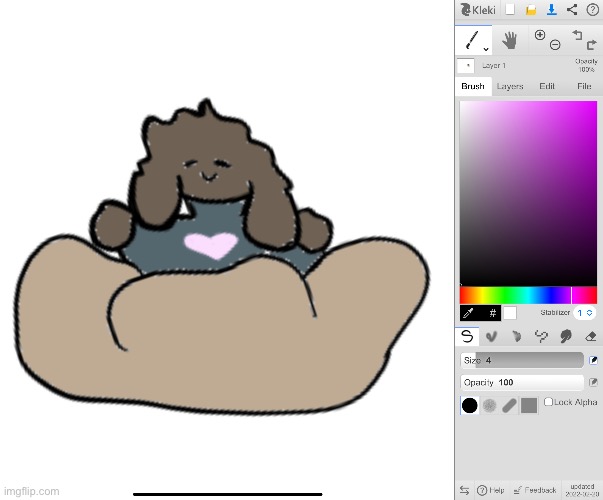This screenshot has height=500, width=603.
Task: Select the smudge brush type
Action: (x=566, y=337)
